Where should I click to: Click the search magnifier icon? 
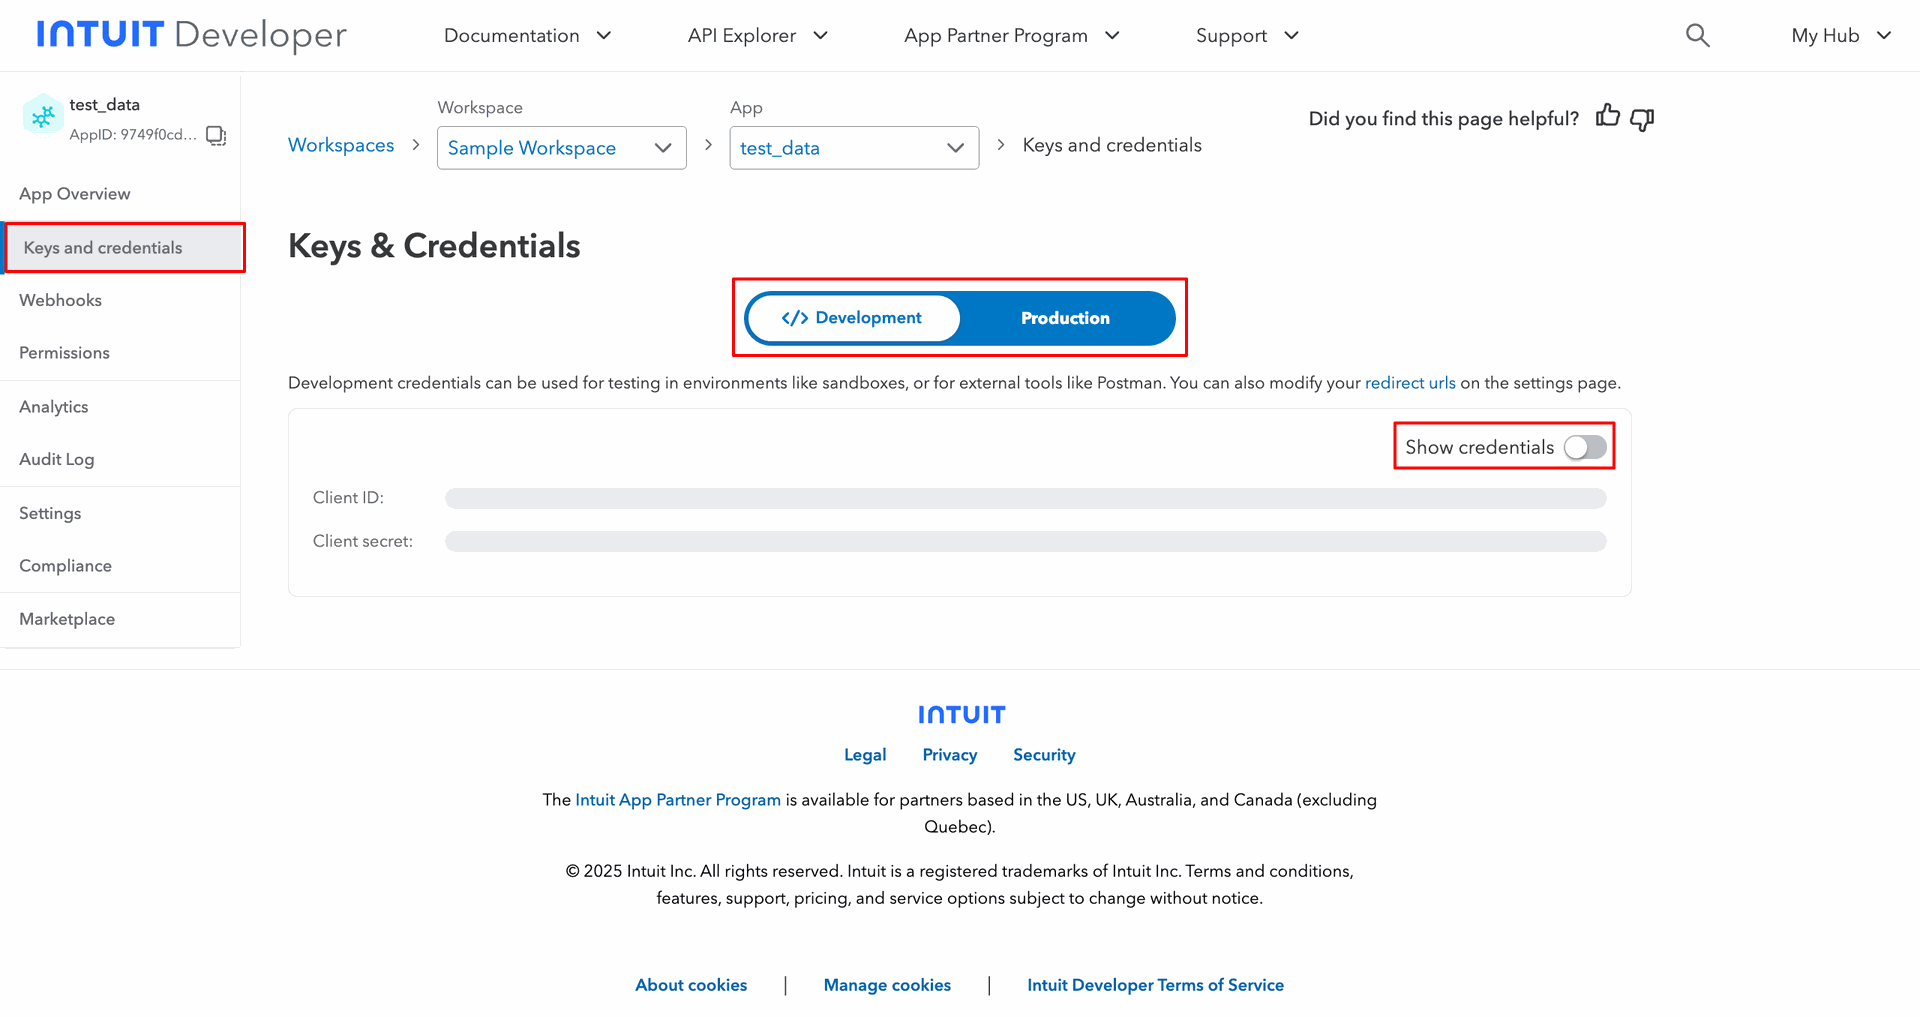[x=1697, y=36]
